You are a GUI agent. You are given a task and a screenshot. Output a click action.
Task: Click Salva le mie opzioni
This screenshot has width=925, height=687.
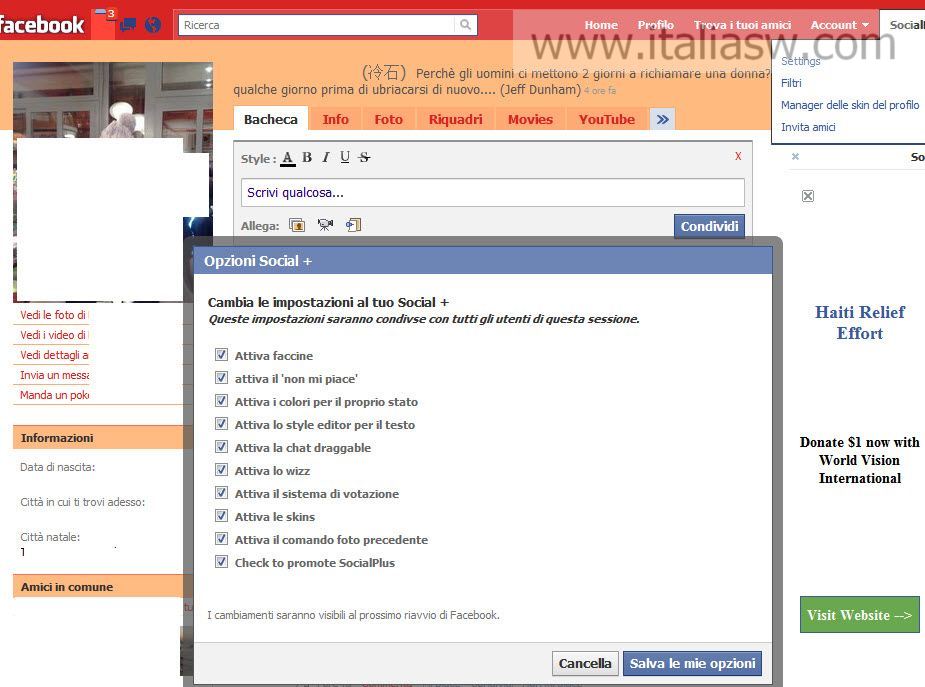pyautogui.click(x=693, y=663)
